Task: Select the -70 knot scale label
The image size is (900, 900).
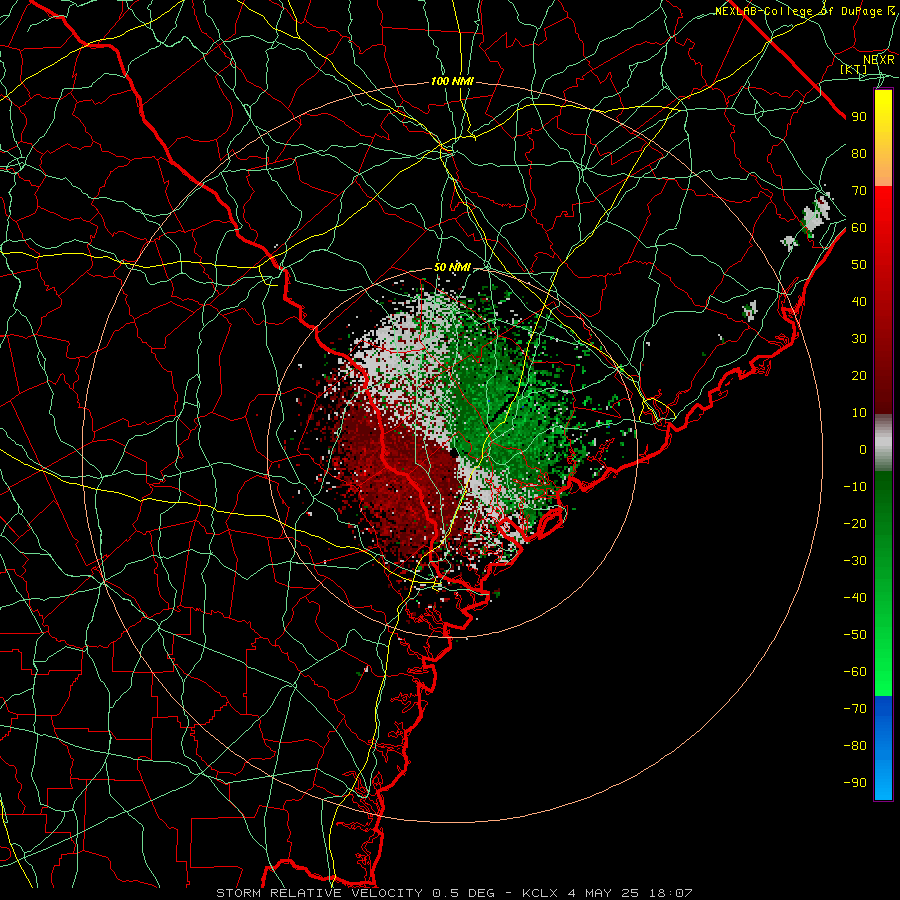Action: [855, 709]
